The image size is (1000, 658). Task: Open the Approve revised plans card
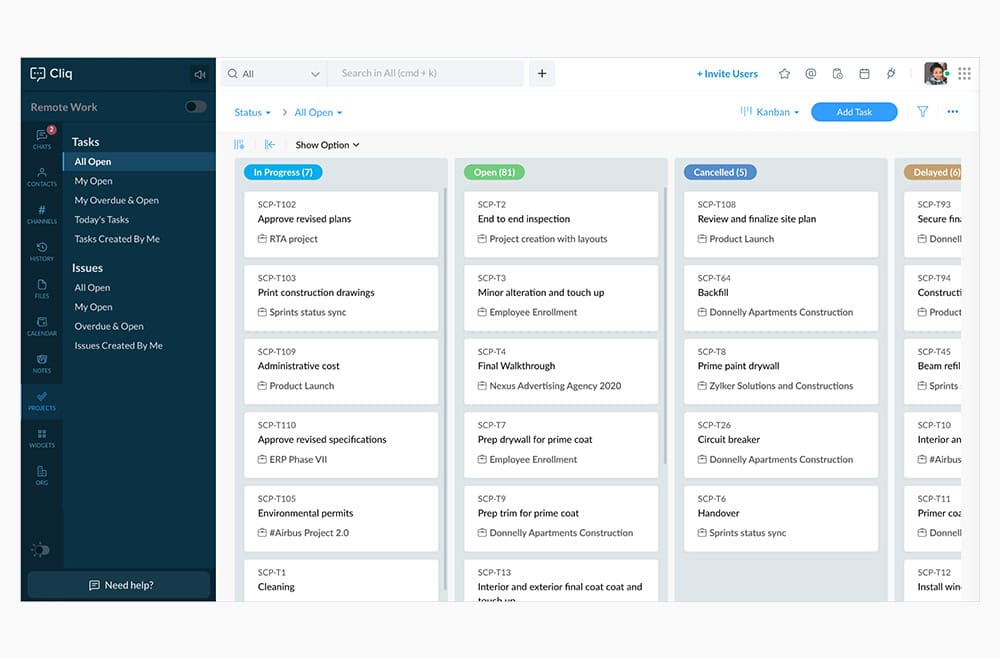coord(341,224)
